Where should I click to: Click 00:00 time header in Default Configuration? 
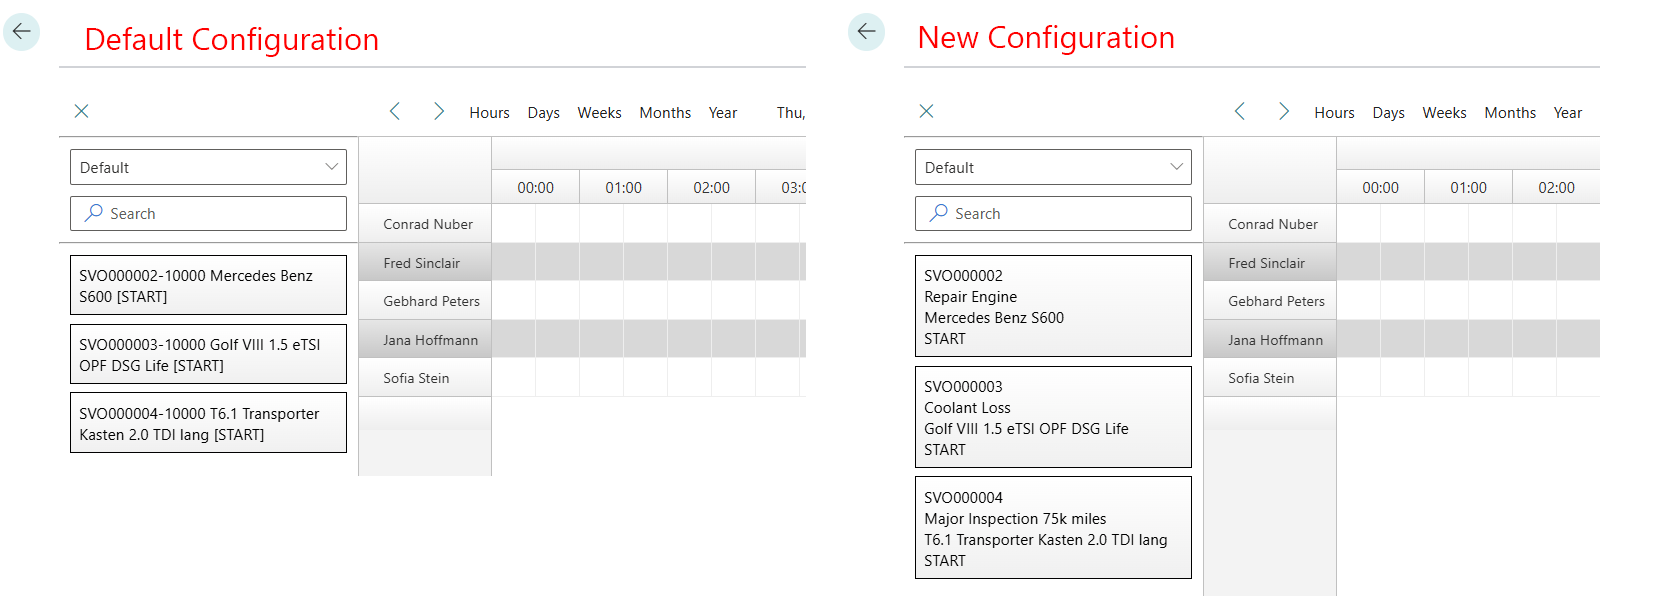tap(536, 187)
